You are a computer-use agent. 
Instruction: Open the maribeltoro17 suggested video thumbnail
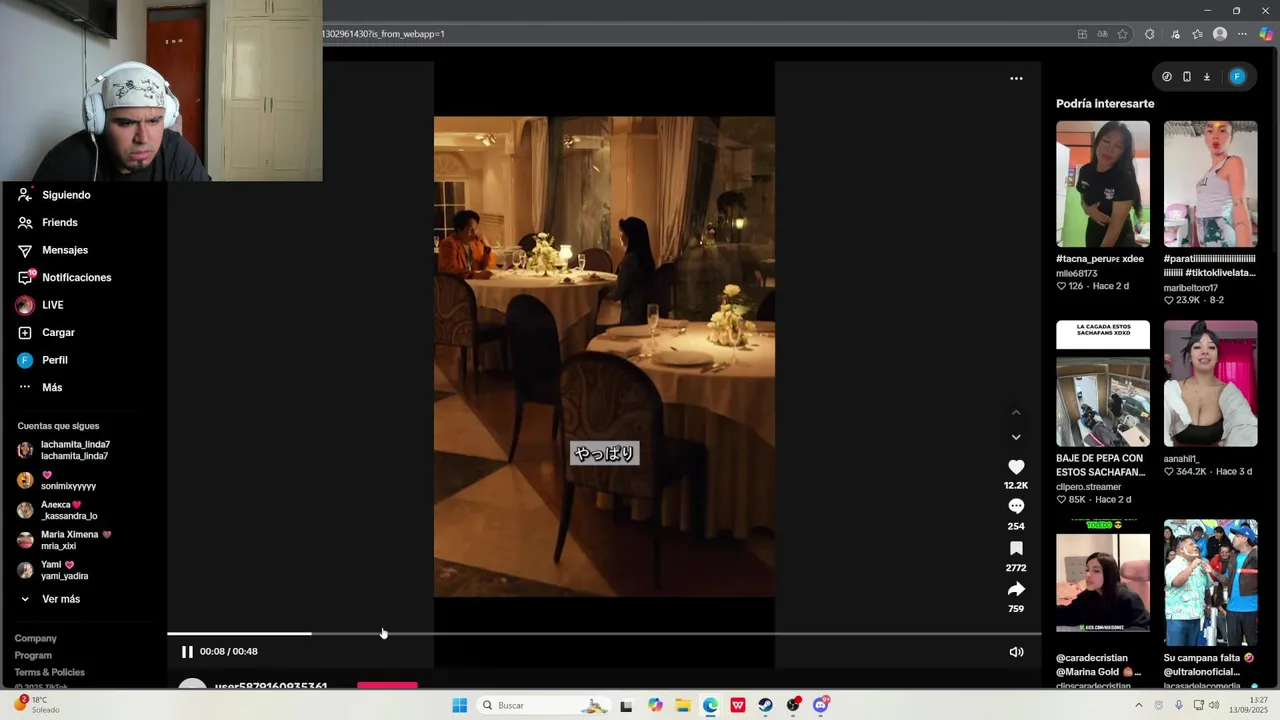click(x=1210, y=184)
